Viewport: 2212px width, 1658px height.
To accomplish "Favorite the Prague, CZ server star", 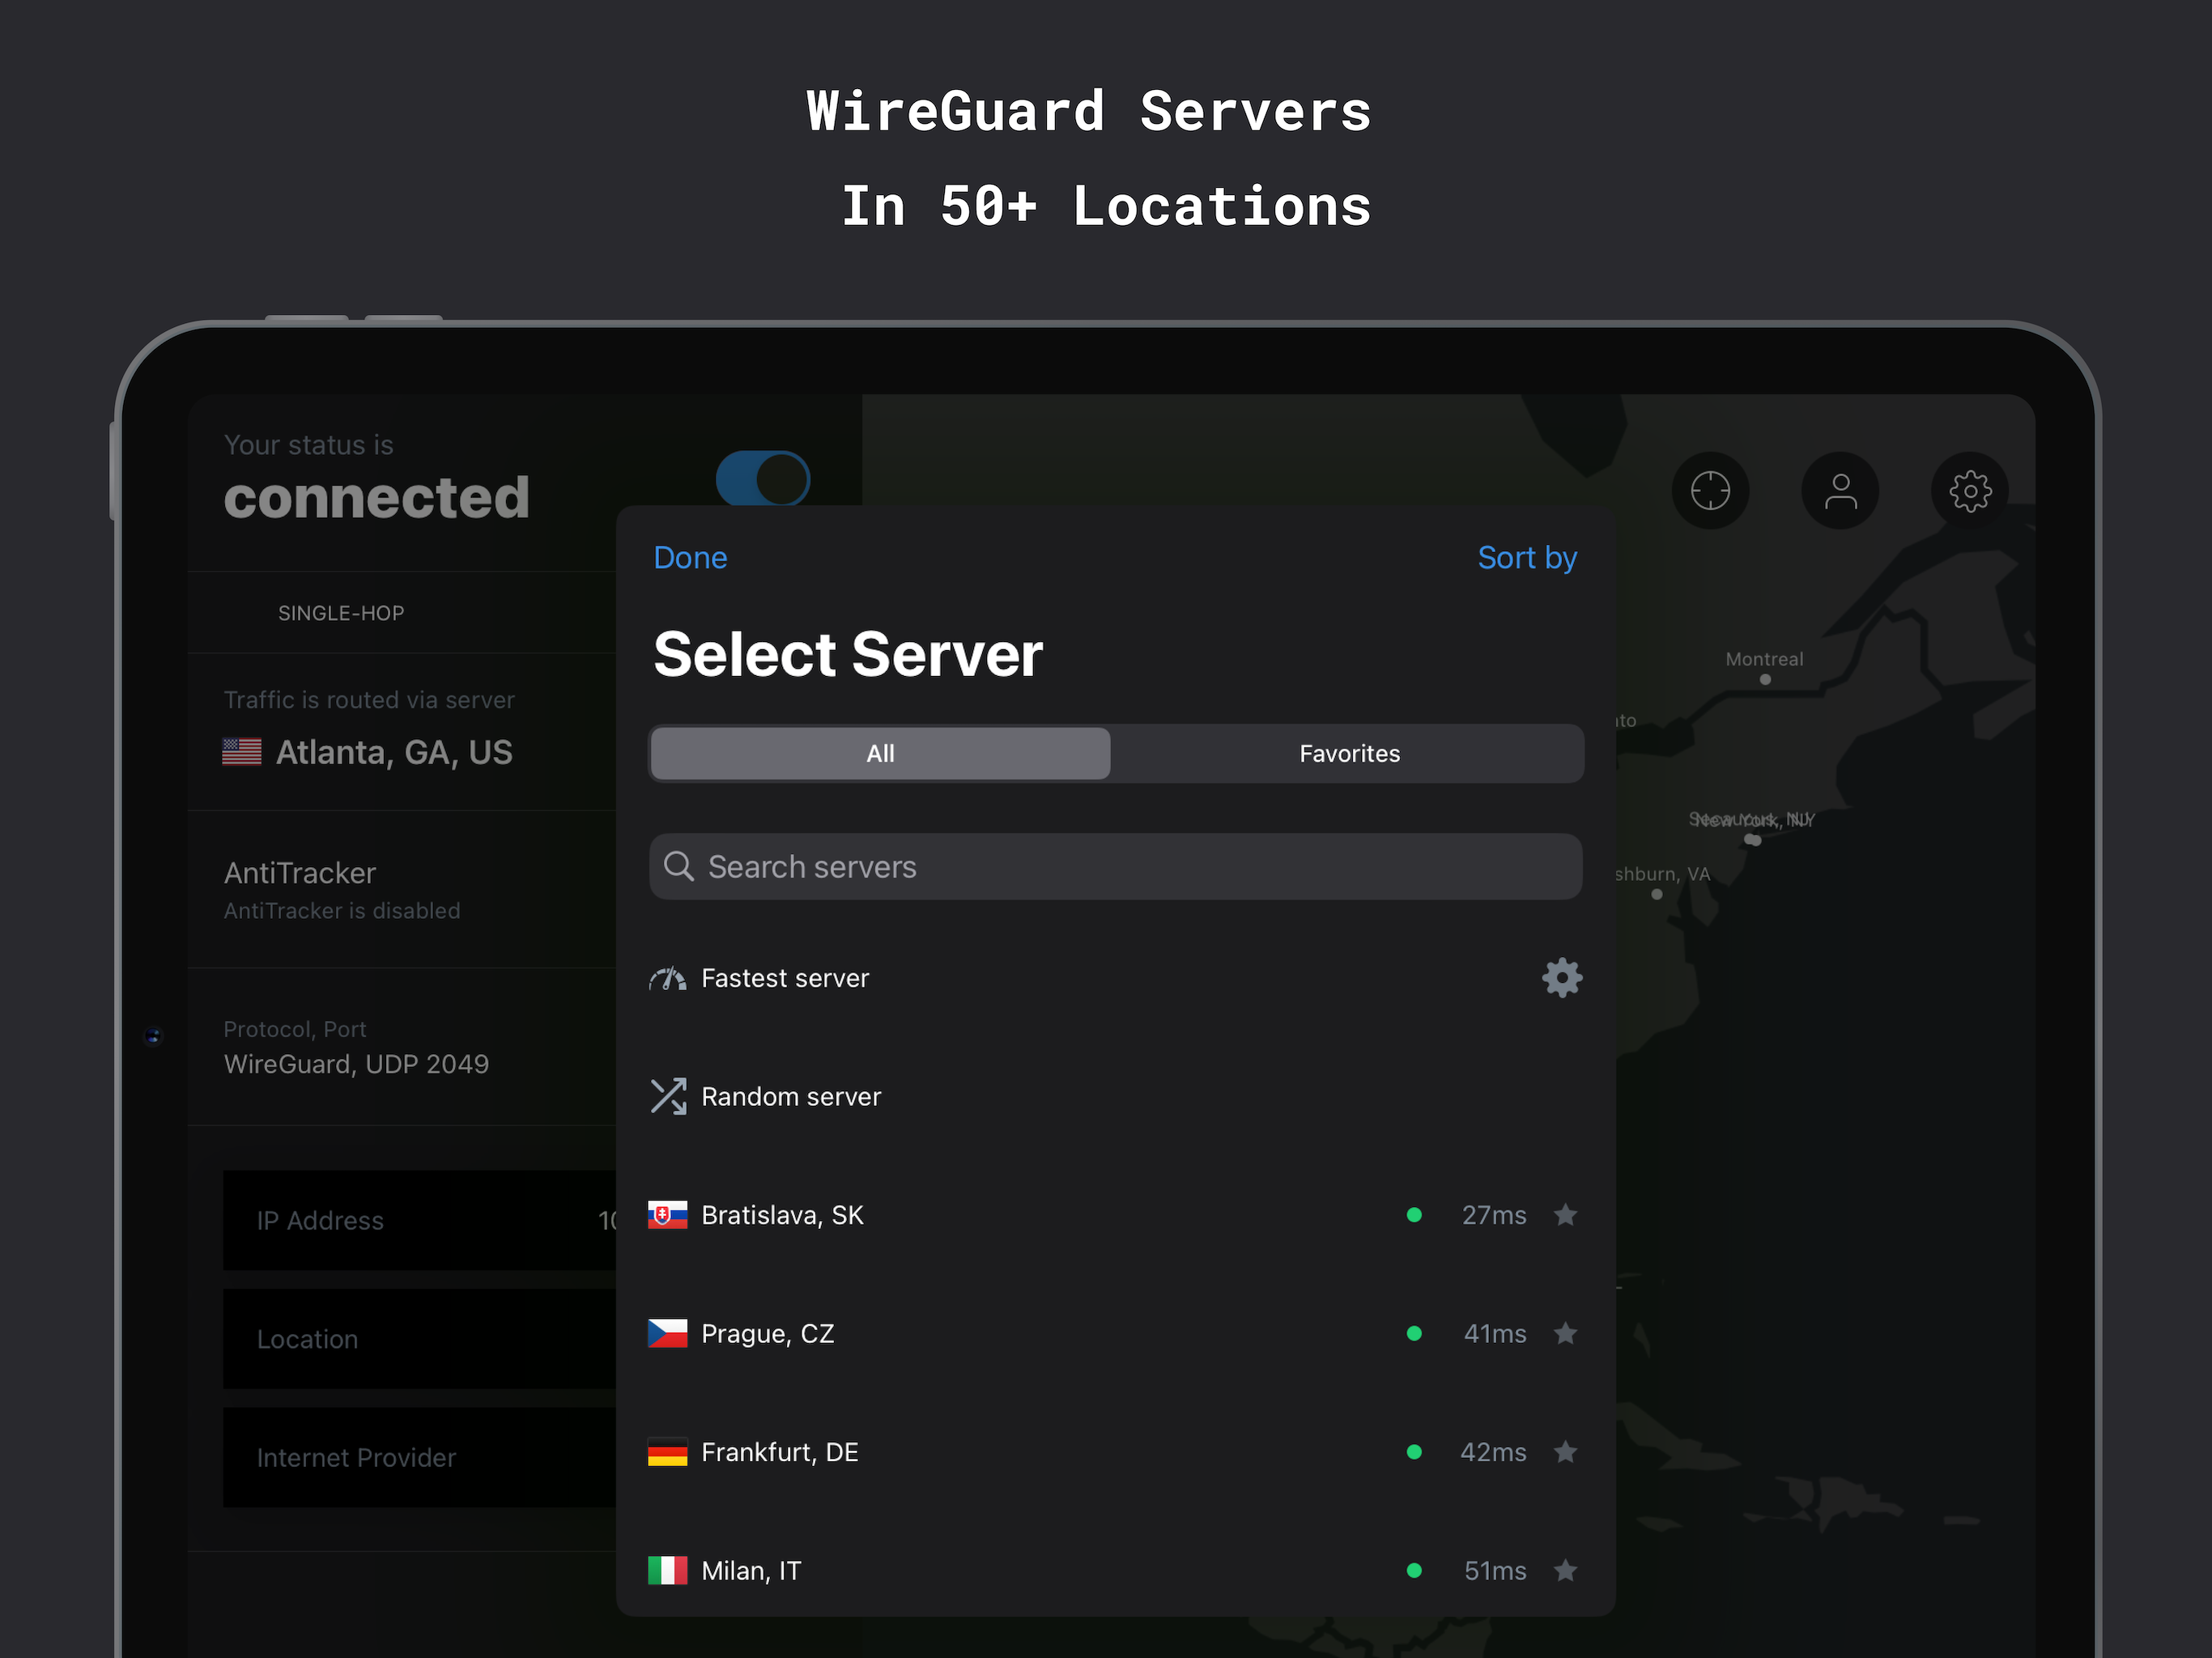I will point(1565,1333).
